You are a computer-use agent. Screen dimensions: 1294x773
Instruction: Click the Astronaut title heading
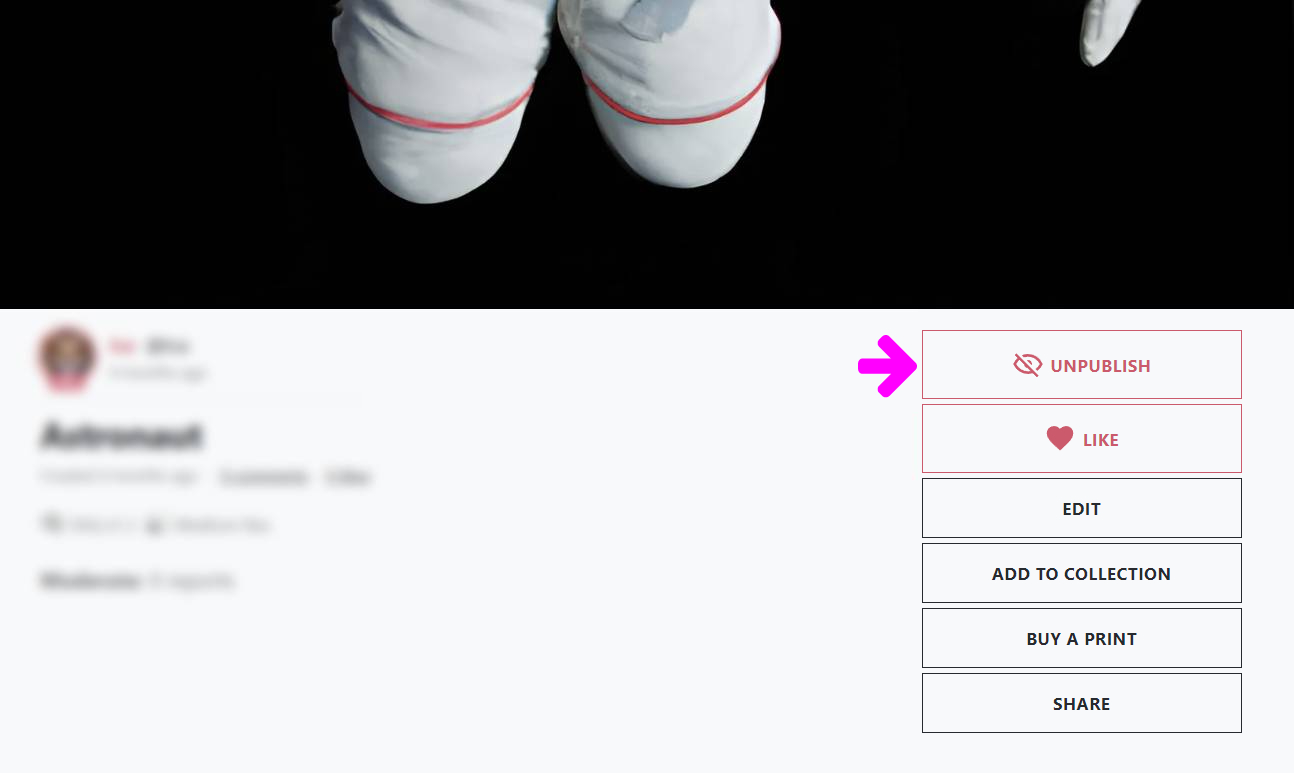point(121,435)
